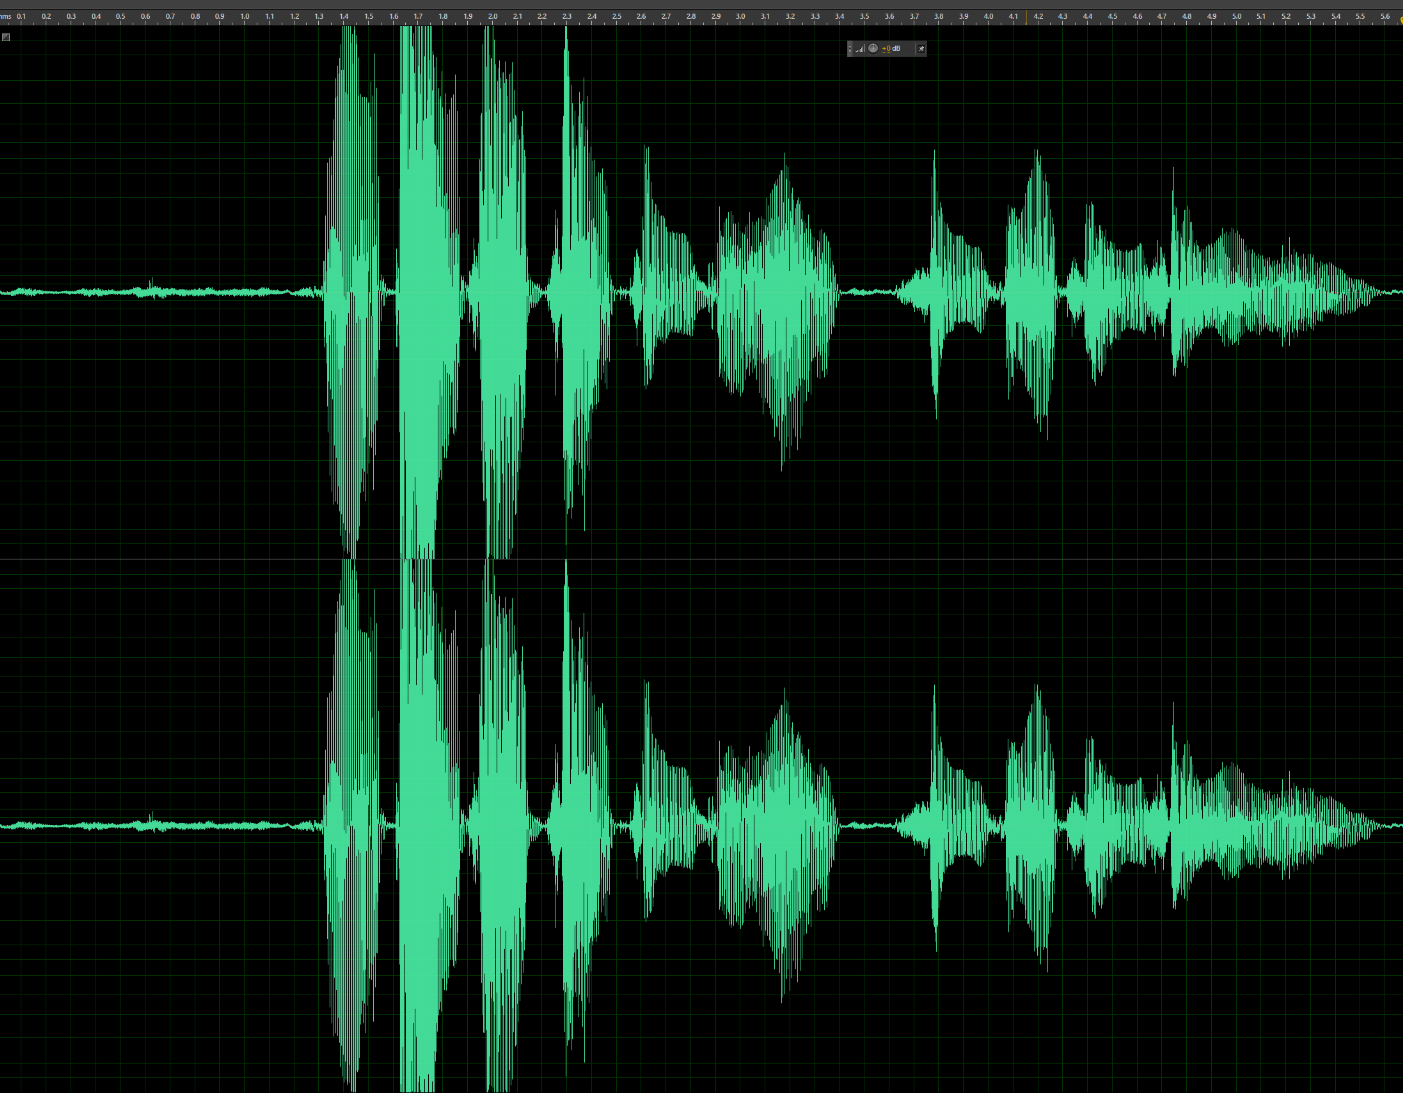Click the upper channel silent gap near 3.5

866,292
